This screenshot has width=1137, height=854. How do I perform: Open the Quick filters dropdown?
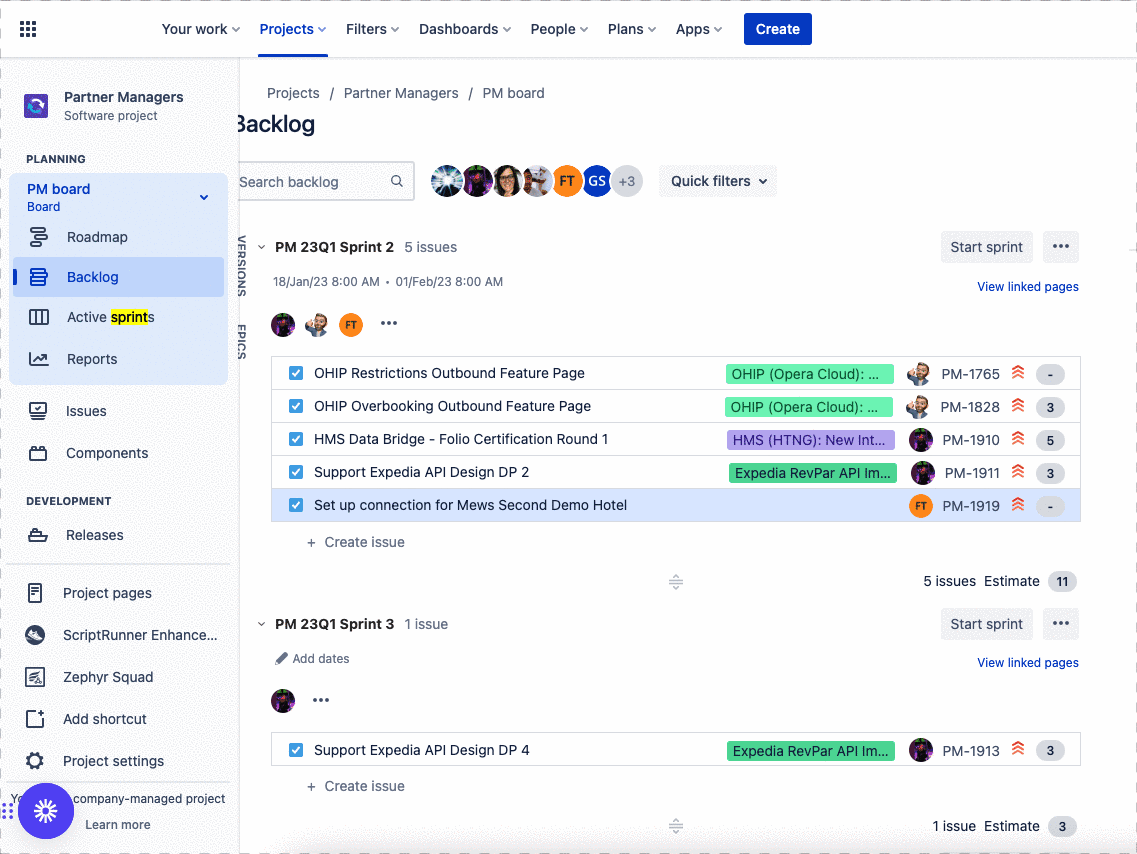pyautogui.click(x=718, y=181)
